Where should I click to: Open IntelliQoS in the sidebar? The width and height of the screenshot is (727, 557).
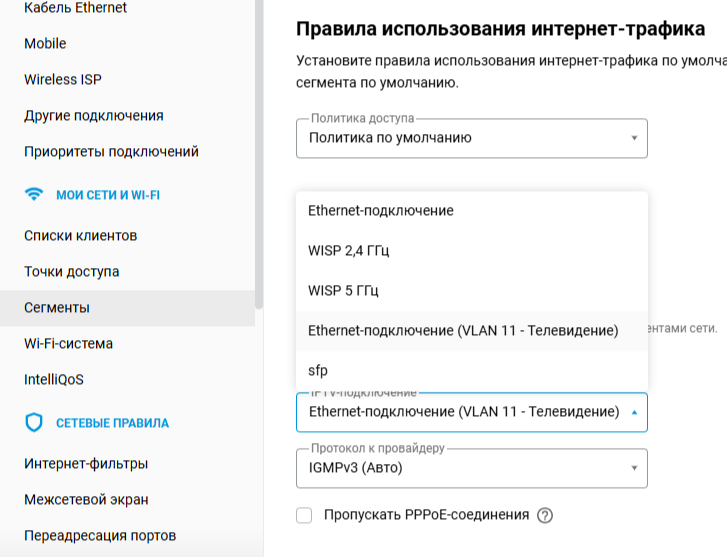tap(54, 379)
